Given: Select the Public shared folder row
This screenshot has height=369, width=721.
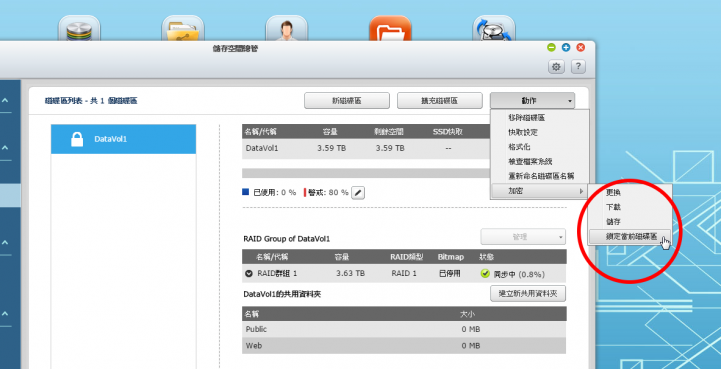Looking at the screenshot, I should (x=404, y=329).
